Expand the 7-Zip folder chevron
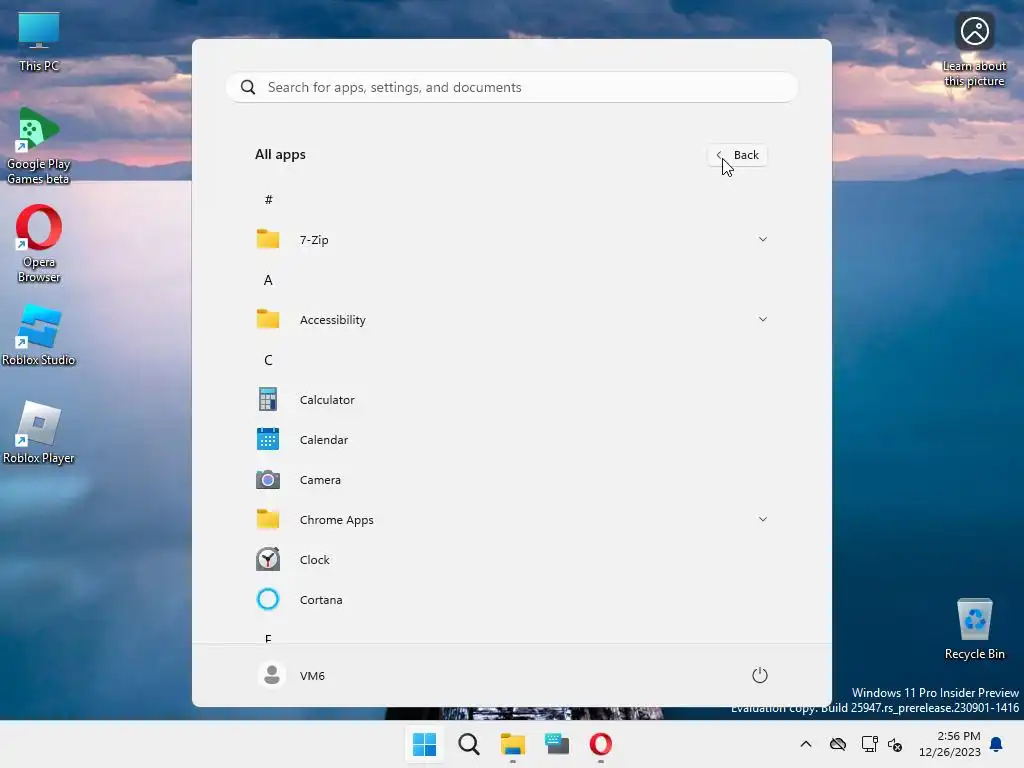The height and width of the screenshot is (768, 1024). [x=763, y=239]
